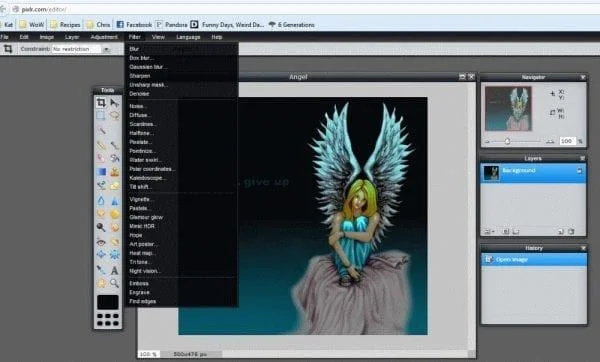The height and width of the screenshot is (362, 600).
Task: Select the Hand pan tool
Action: [x=101, y=283]
